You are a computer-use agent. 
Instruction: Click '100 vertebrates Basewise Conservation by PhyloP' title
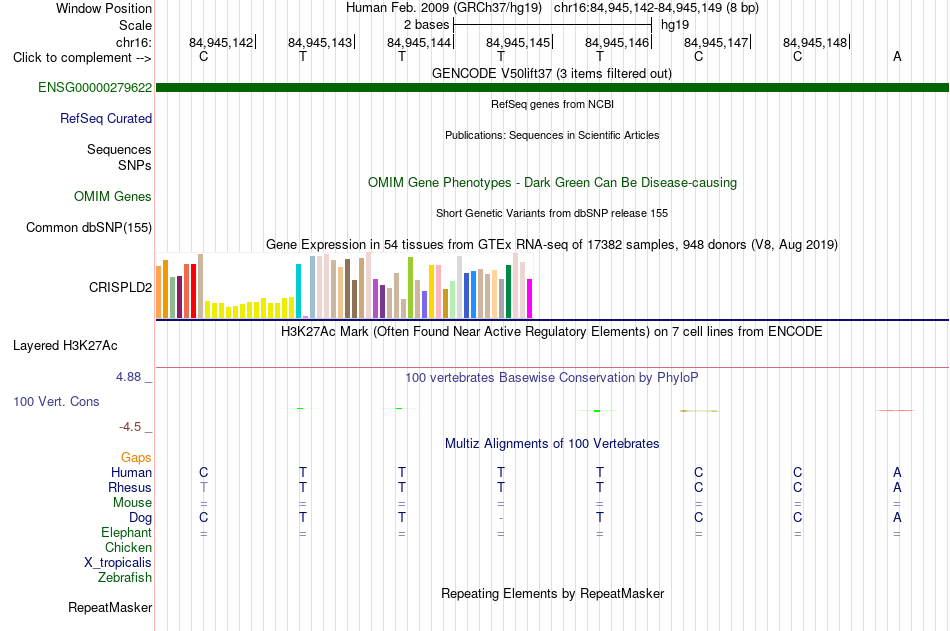(x=551, y=378)
